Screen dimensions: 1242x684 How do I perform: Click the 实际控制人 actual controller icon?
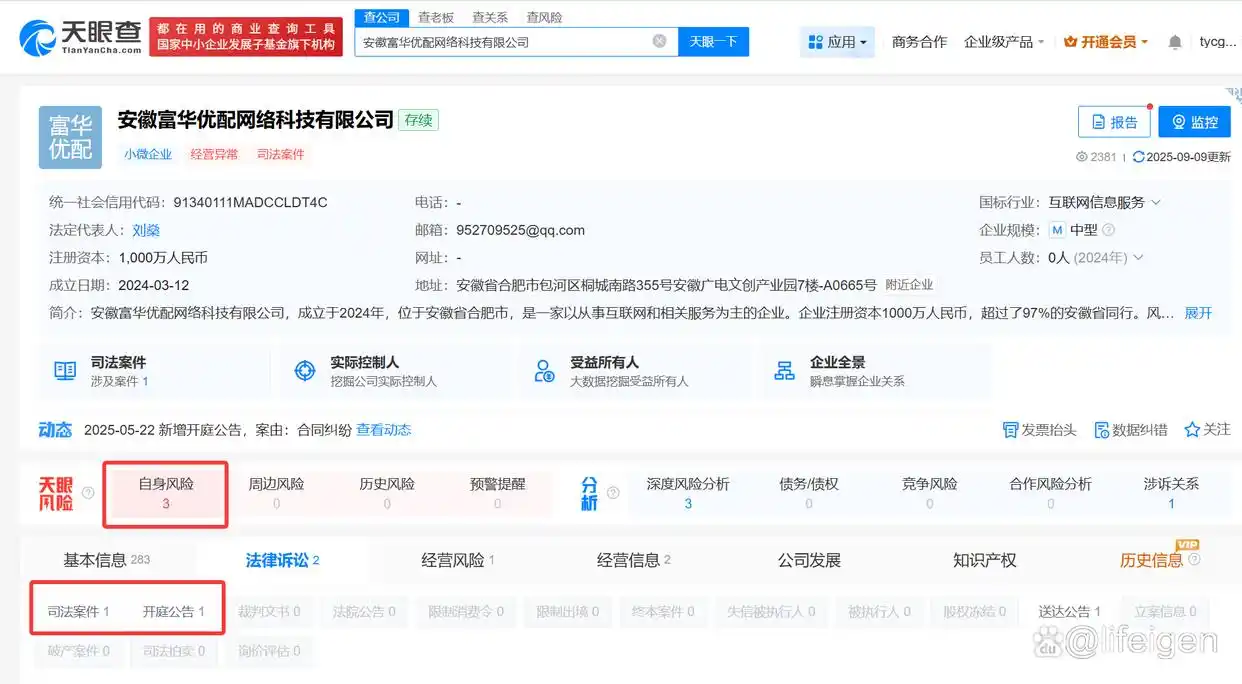point(304,370)
